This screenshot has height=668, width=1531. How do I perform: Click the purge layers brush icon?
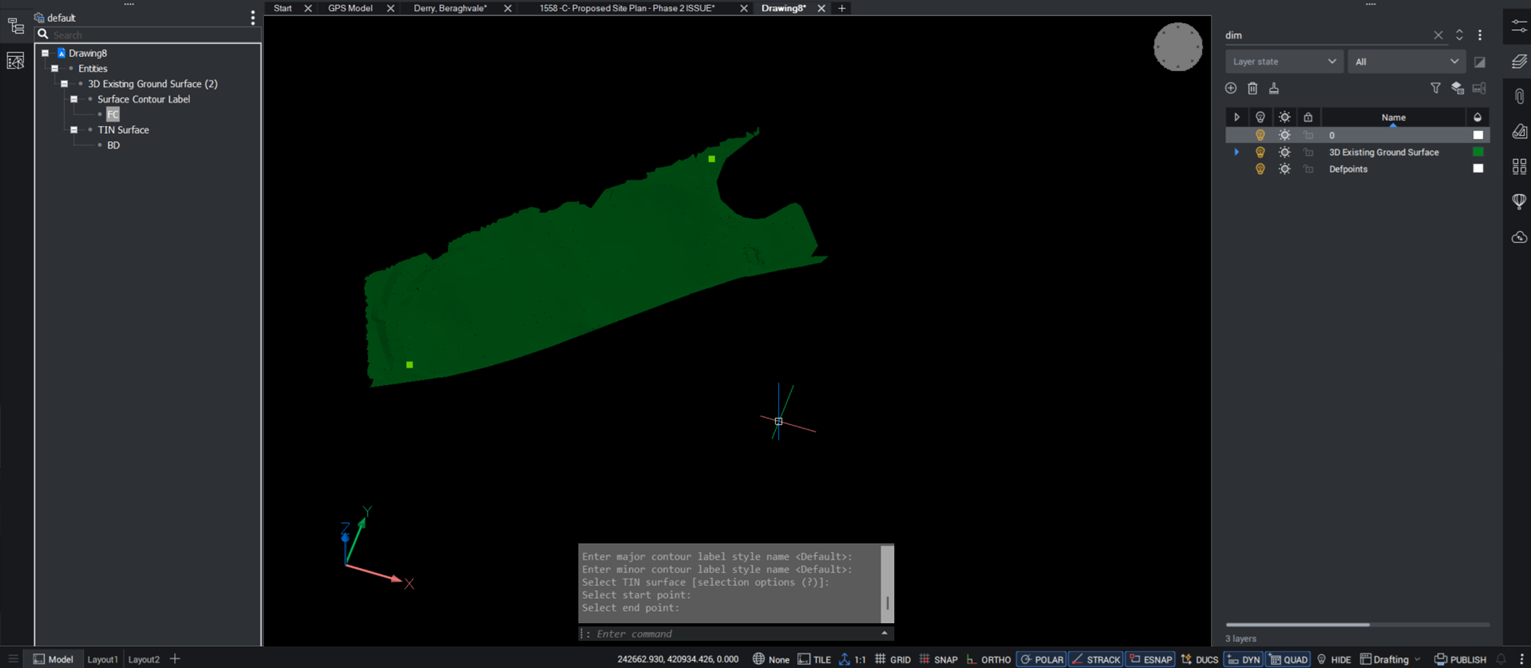1274,89
